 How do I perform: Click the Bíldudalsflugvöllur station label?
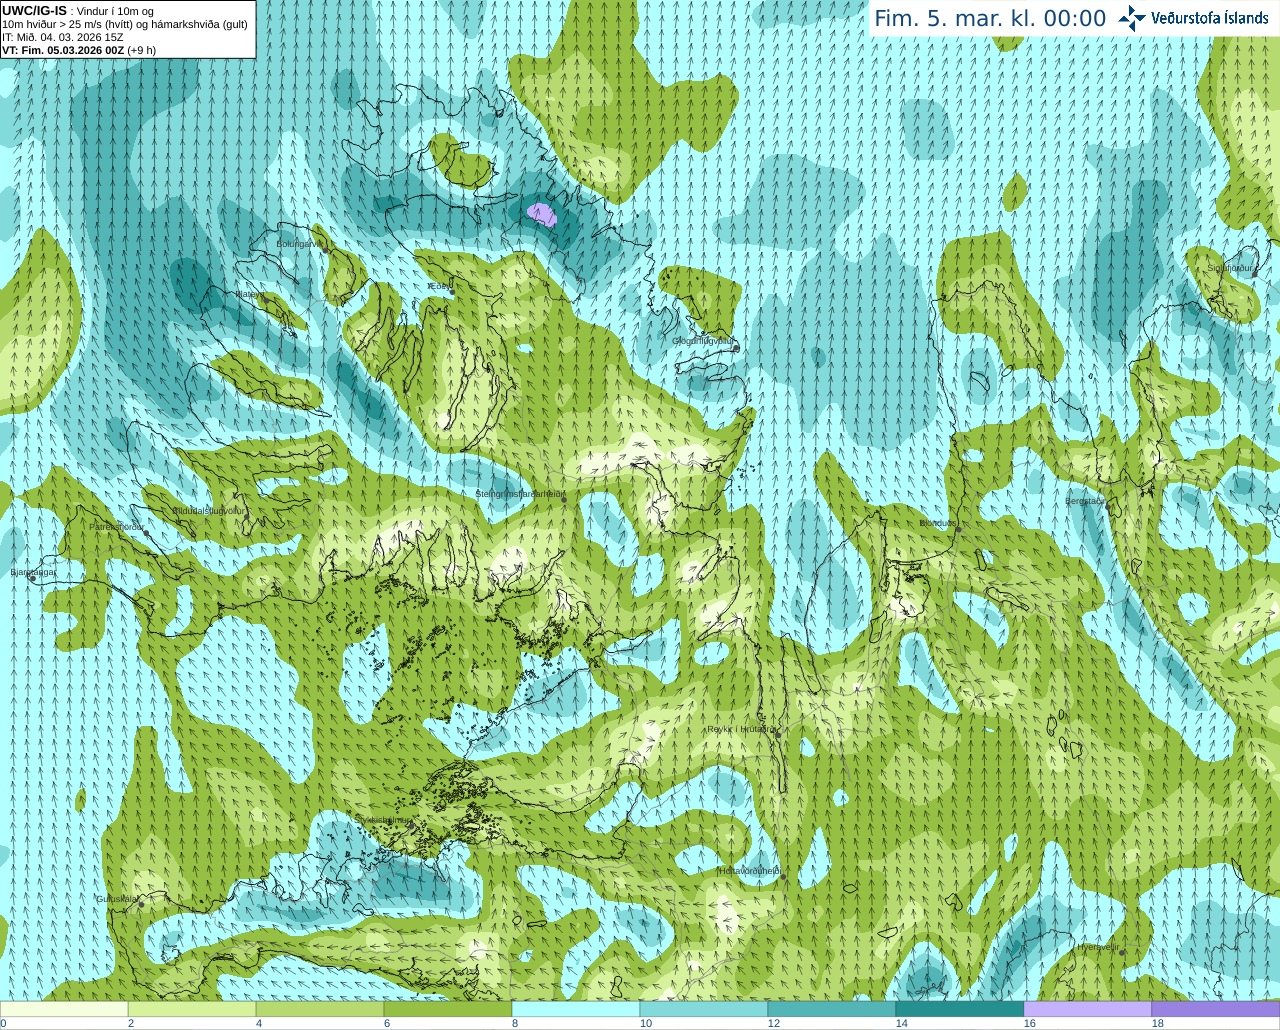click(x=209, y=510)
